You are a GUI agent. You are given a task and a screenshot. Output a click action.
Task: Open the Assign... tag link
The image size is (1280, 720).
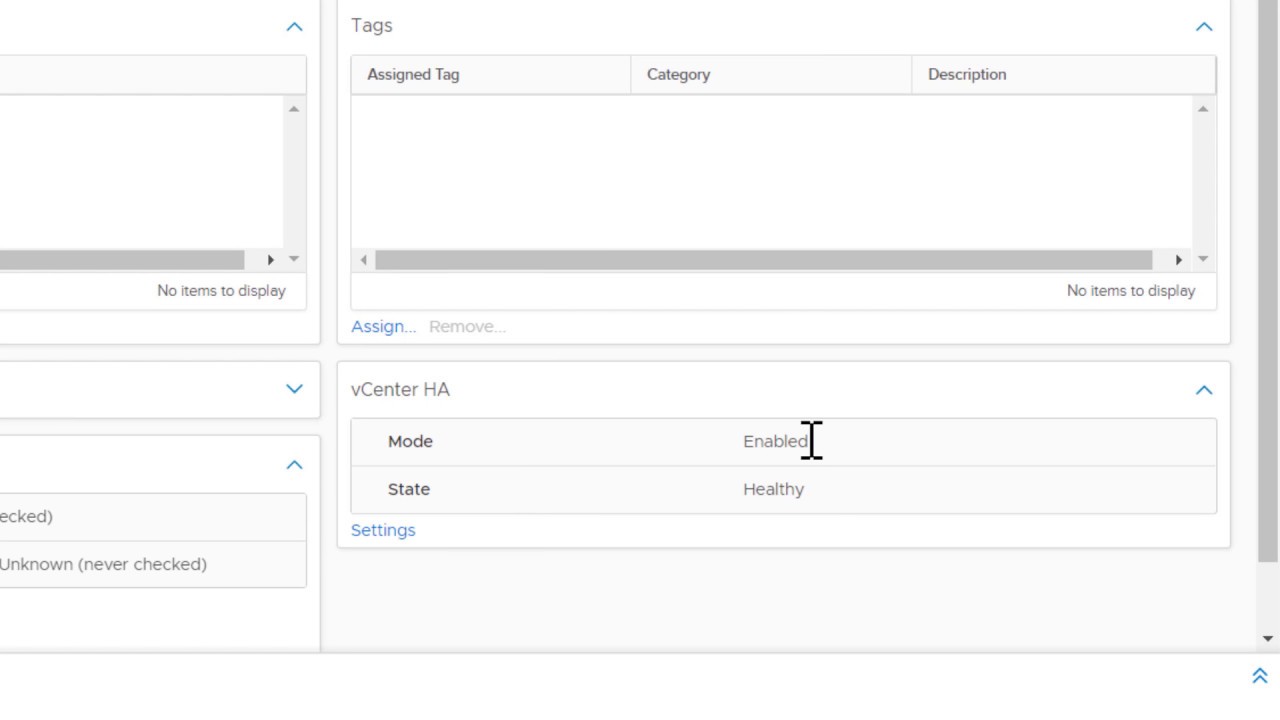tap(383, 327)
